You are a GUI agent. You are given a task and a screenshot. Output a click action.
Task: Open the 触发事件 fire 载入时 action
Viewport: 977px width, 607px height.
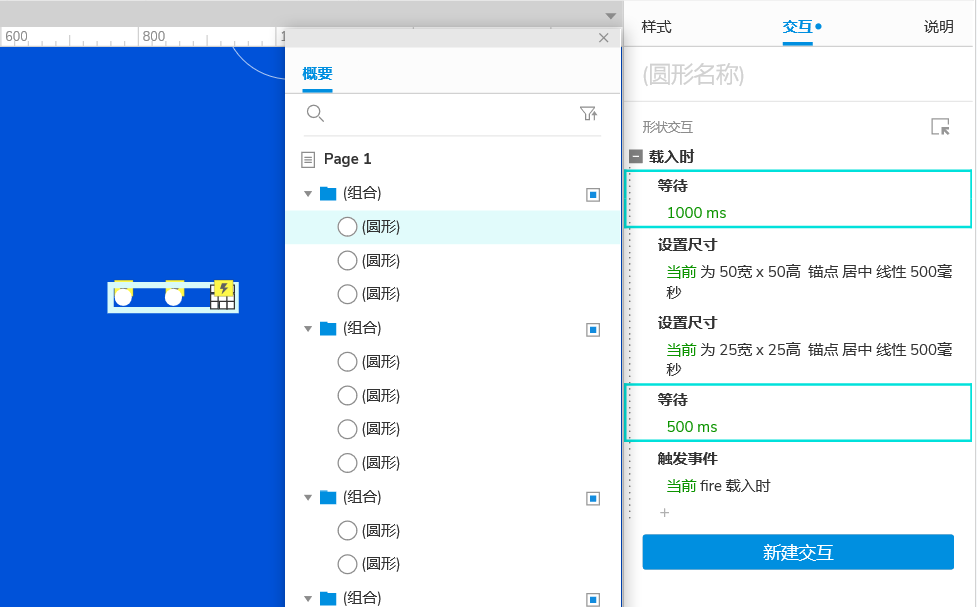point(798,472)
